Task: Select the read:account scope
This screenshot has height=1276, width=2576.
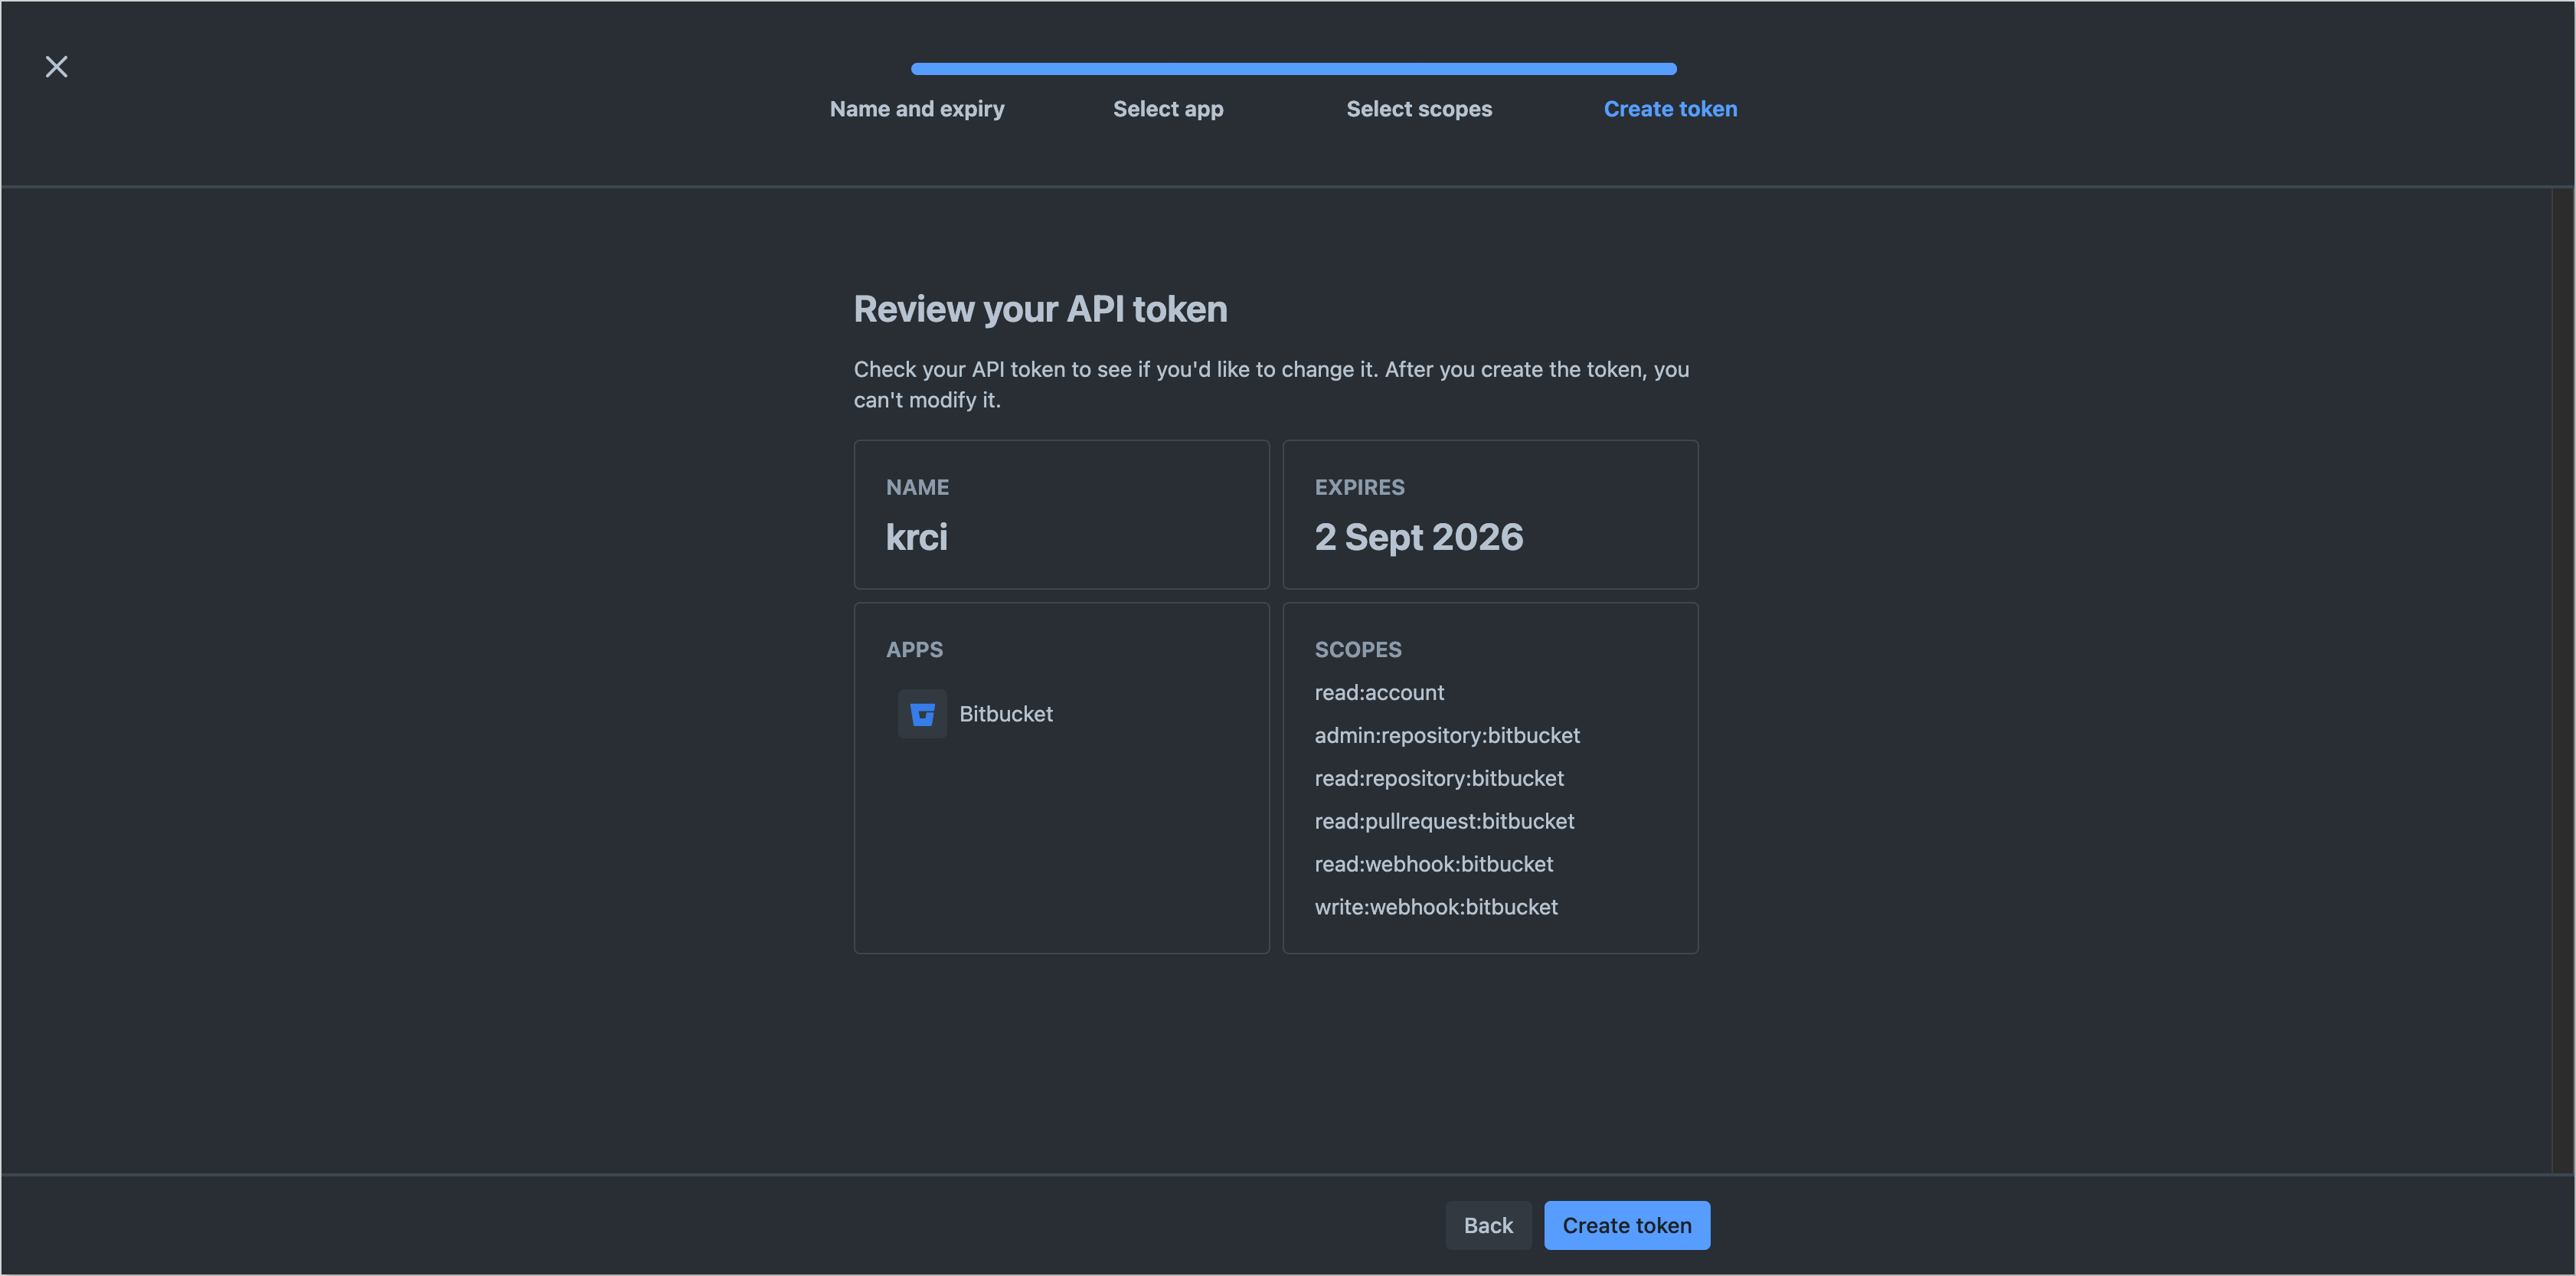Action: (1379, 692)
